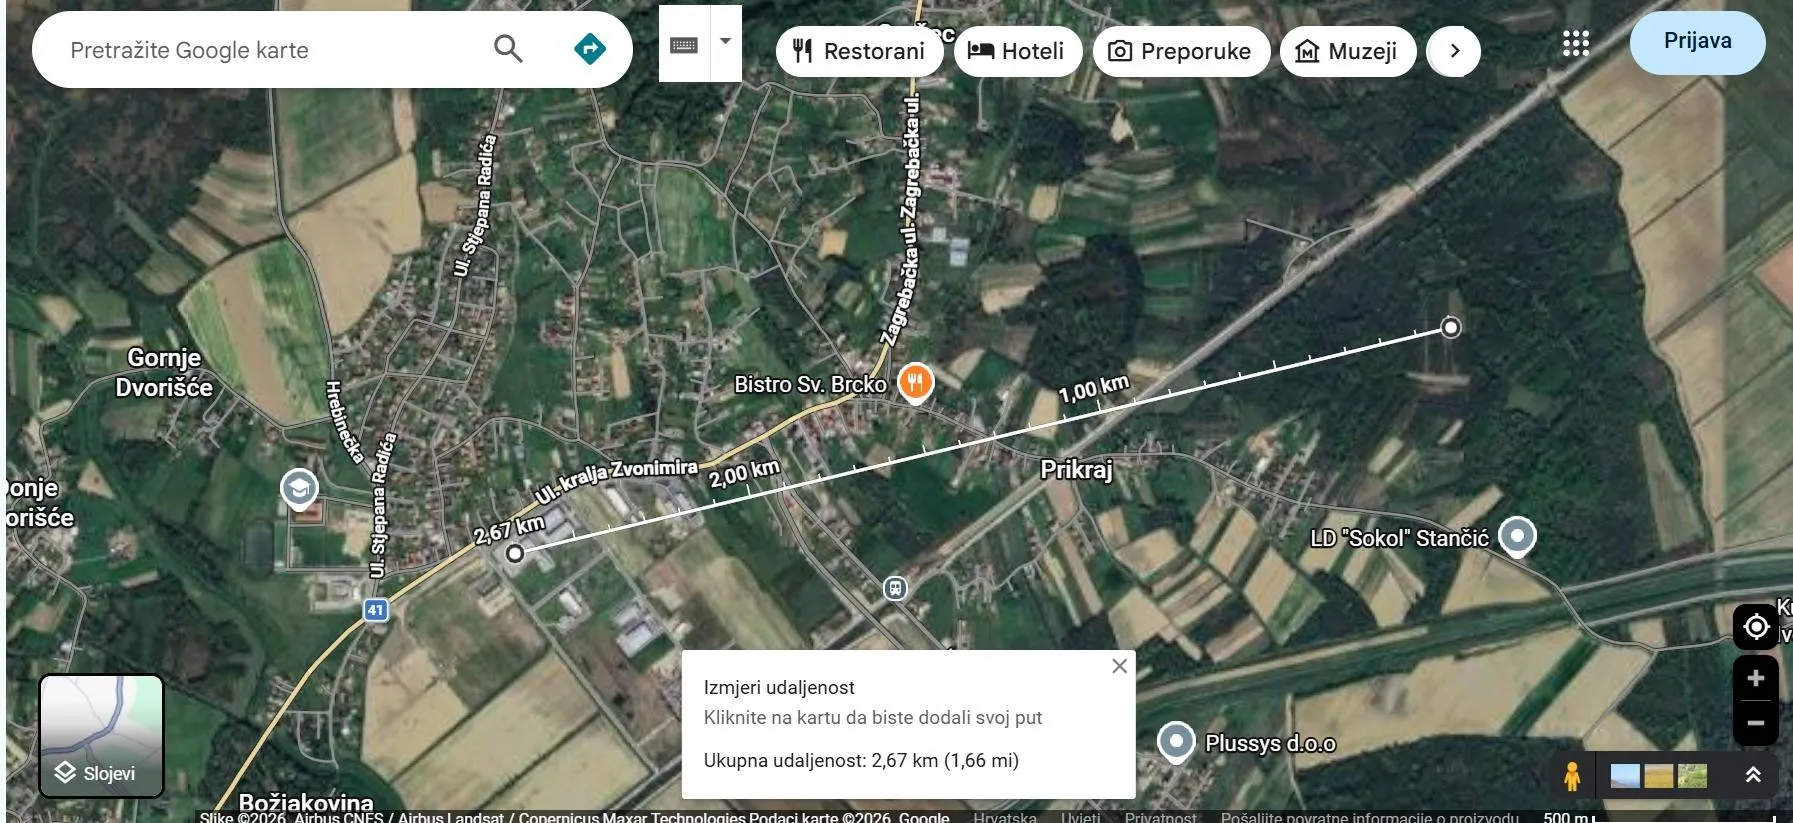Screen dimensions: 1793x823
Task: Click the search magnifier icon
Action: point(508,49)
